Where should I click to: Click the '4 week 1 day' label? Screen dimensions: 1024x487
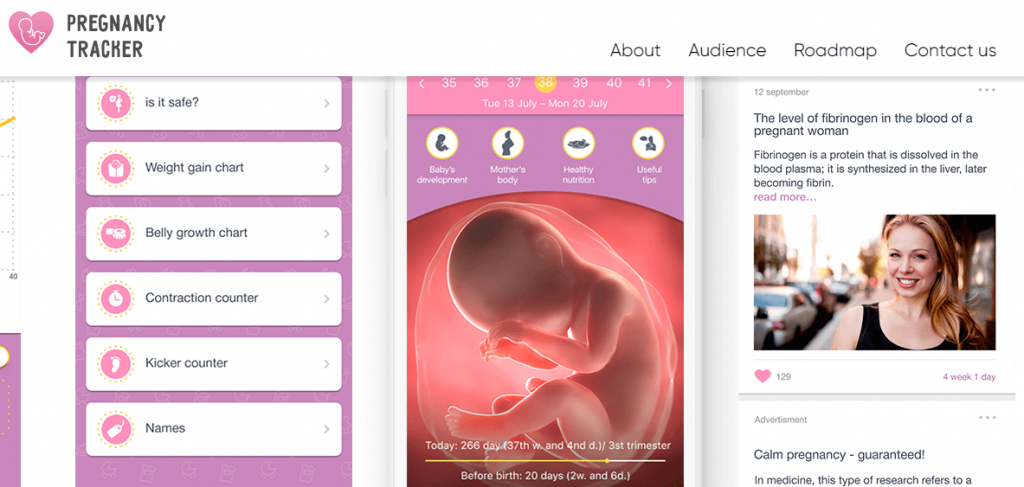point(969,377)
